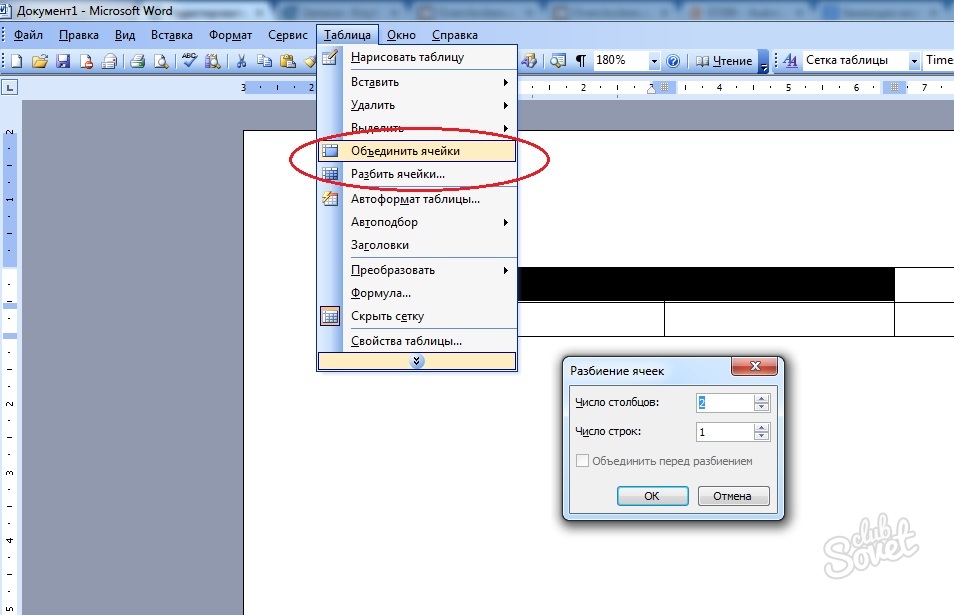
Task: Tick 'Объединить перед разбиением' checkbox
Action: tap(582, 461)
